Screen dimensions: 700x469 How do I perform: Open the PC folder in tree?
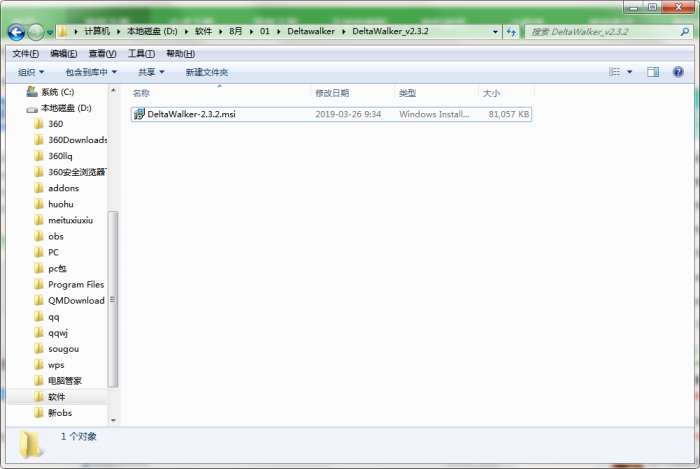[47, 252]
